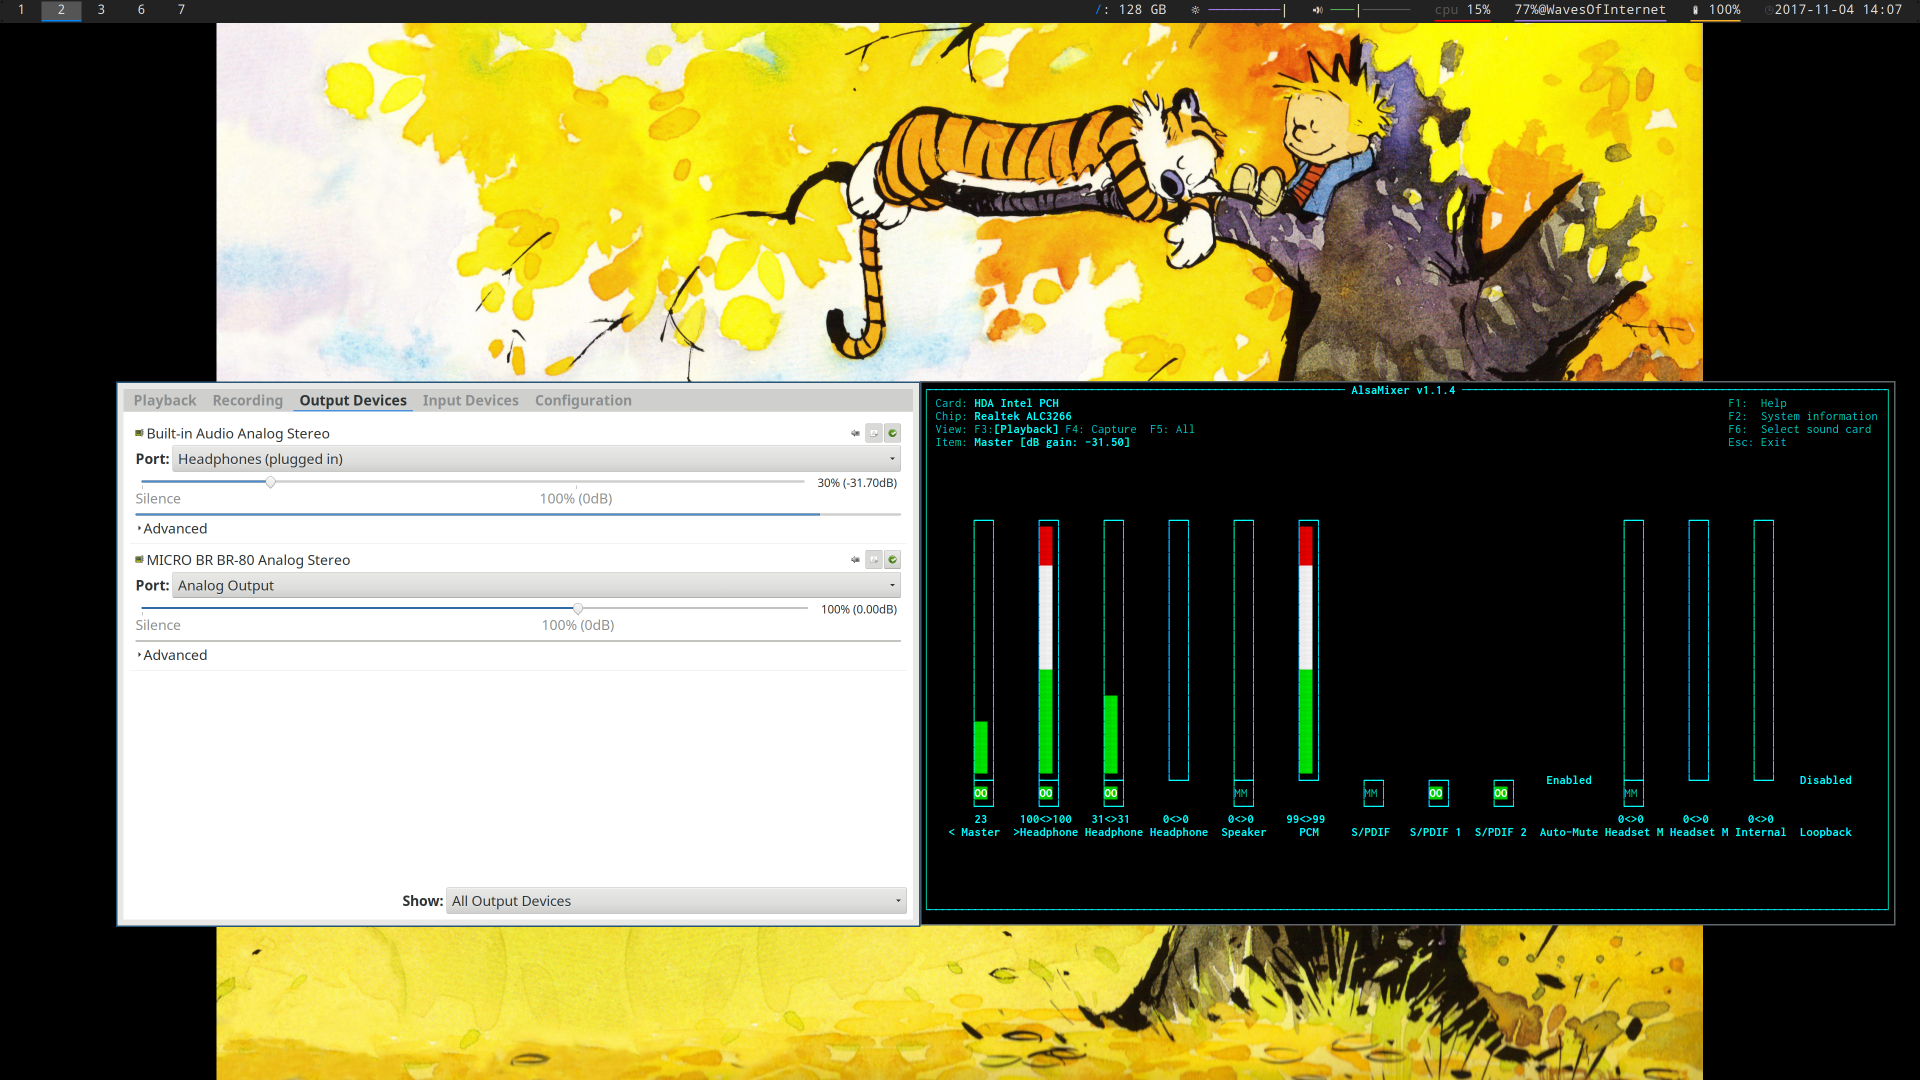The width and height of the screenshot is (1920, 1080).
Task: Select the F5: All view in AlsaMixer
Action: click(x=1172, y=430)
